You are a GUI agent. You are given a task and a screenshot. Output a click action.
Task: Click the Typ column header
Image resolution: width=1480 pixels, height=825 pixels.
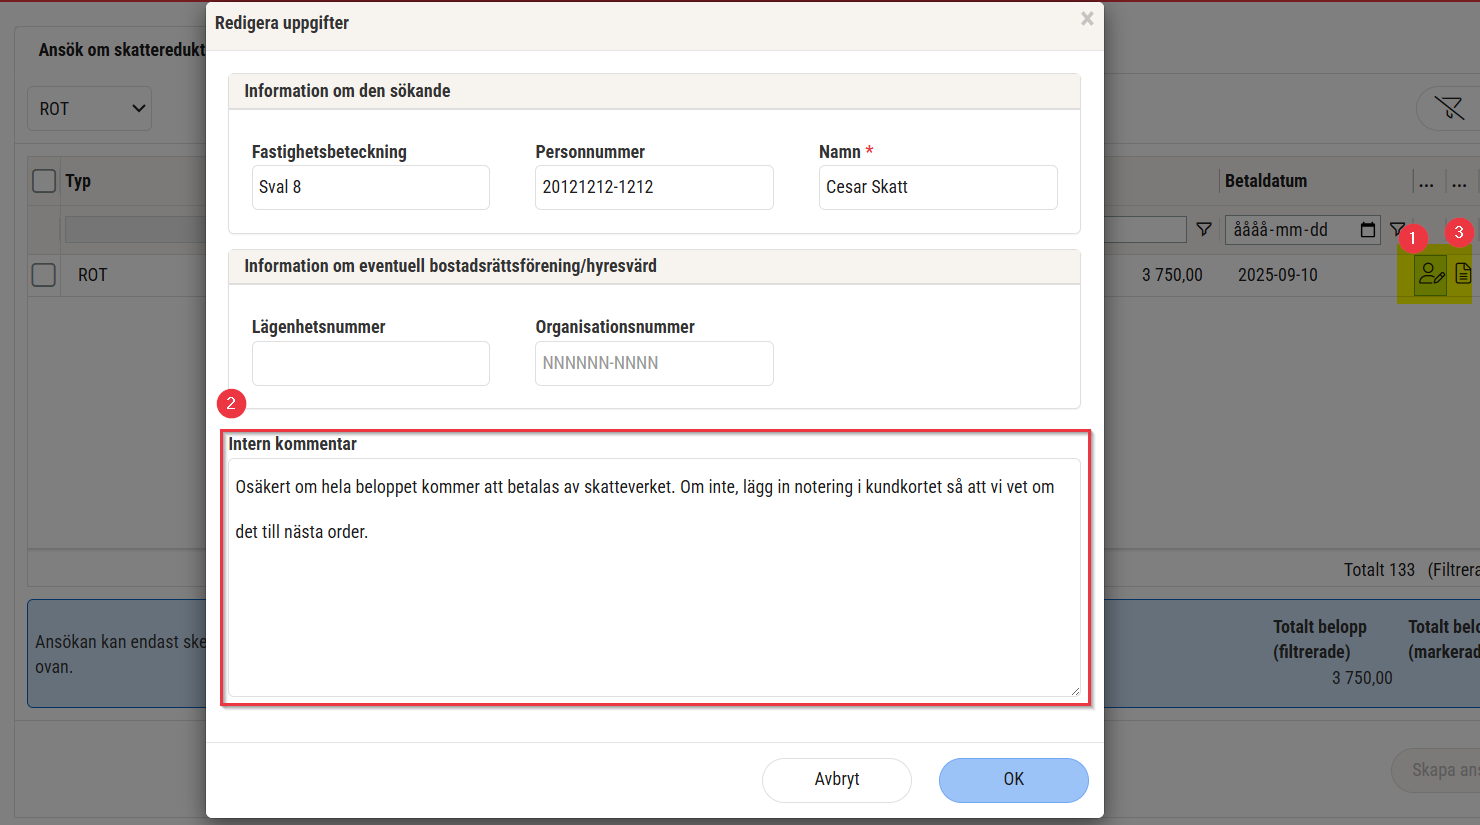[x=78, y=181]
